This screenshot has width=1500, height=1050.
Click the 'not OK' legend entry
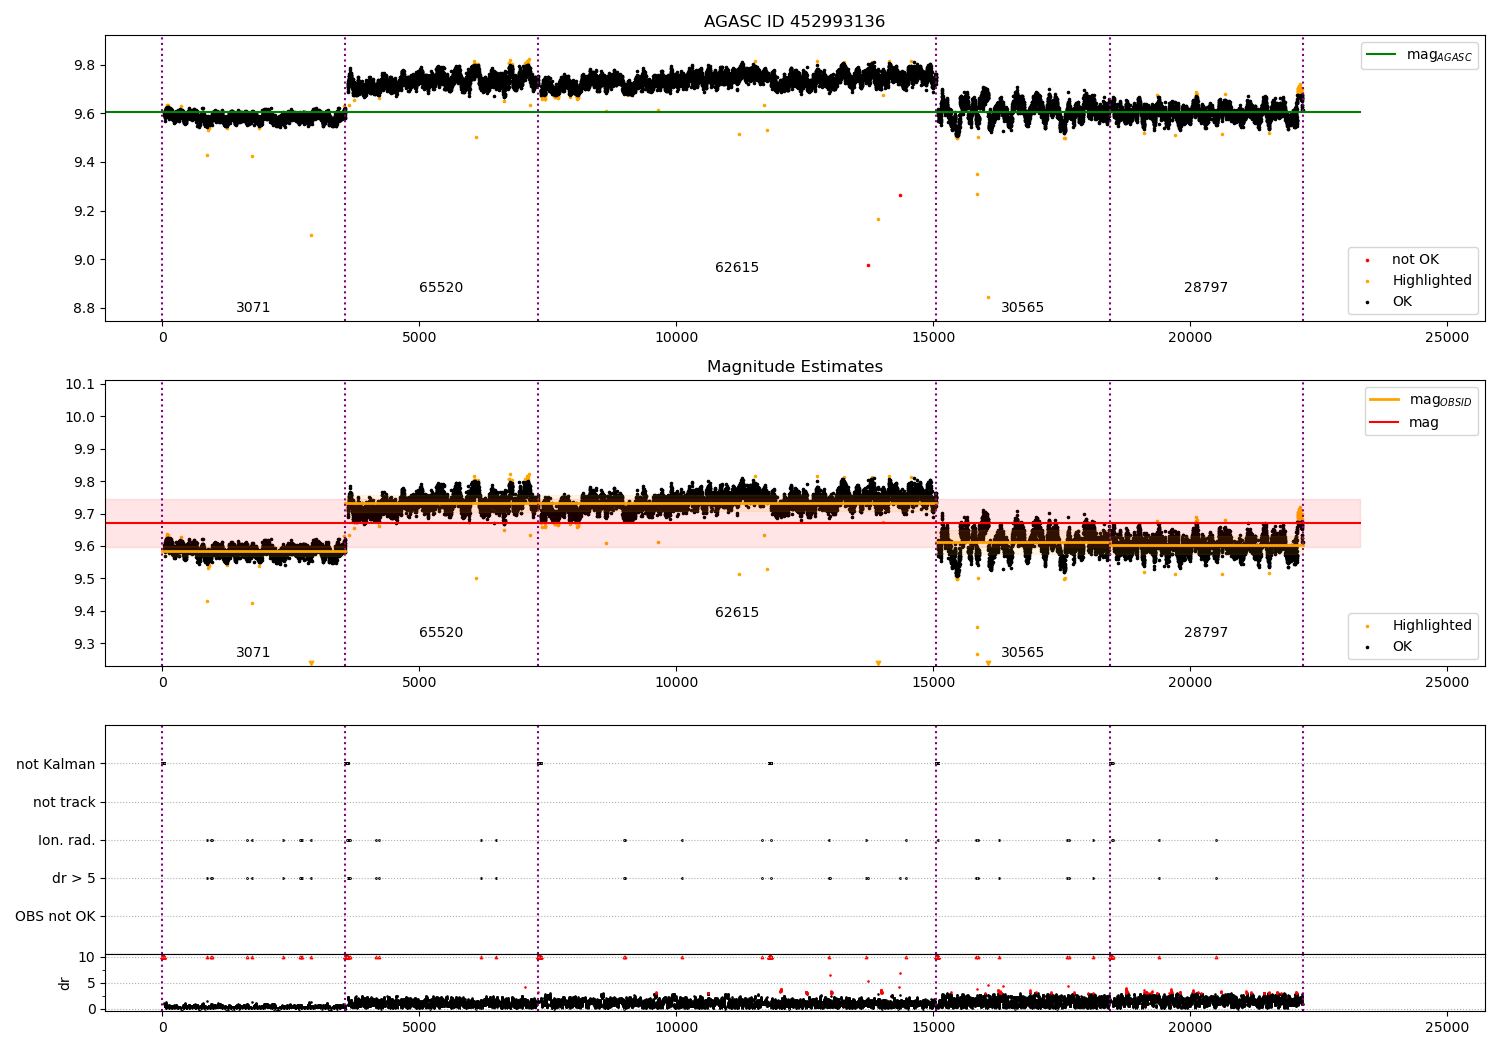[1415, 260]
